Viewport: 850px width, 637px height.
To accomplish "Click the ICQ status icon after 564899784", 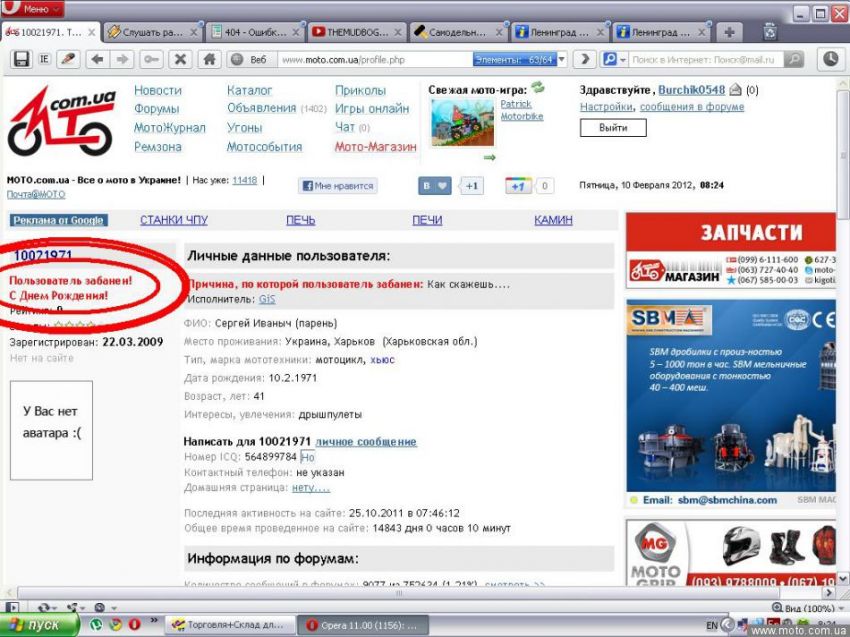I will click(x=307, y=457).
